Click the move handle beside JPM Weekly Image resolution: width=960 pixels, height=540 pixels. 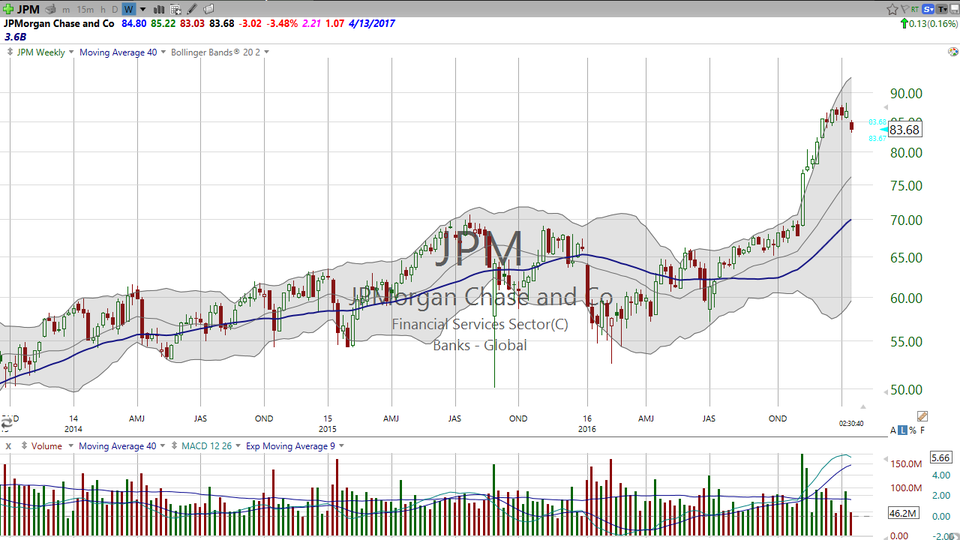(10, 52)
